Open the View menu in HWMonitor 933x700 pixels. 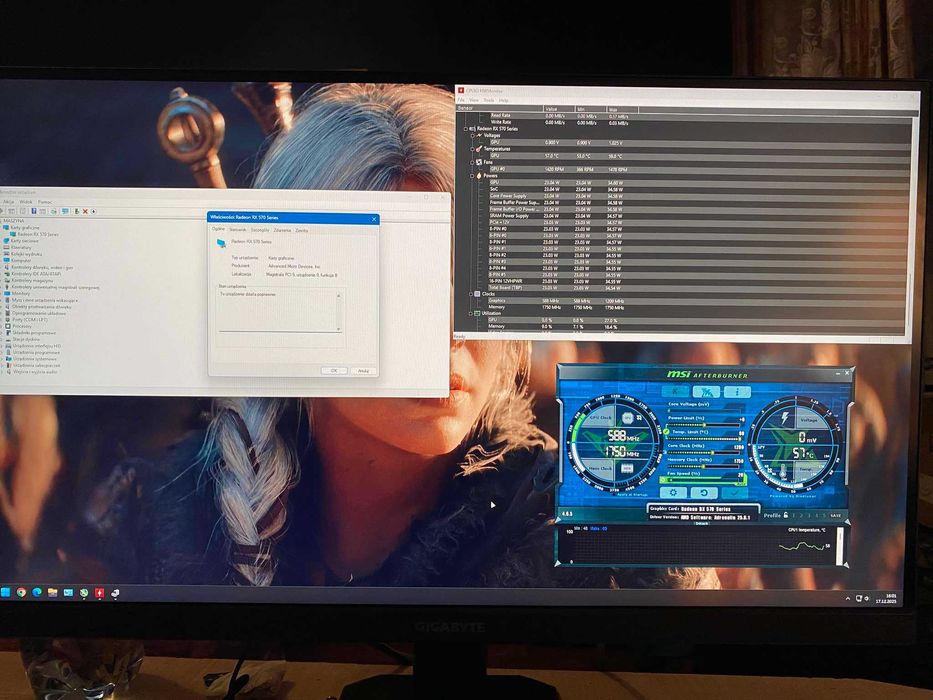coord(474,100)
